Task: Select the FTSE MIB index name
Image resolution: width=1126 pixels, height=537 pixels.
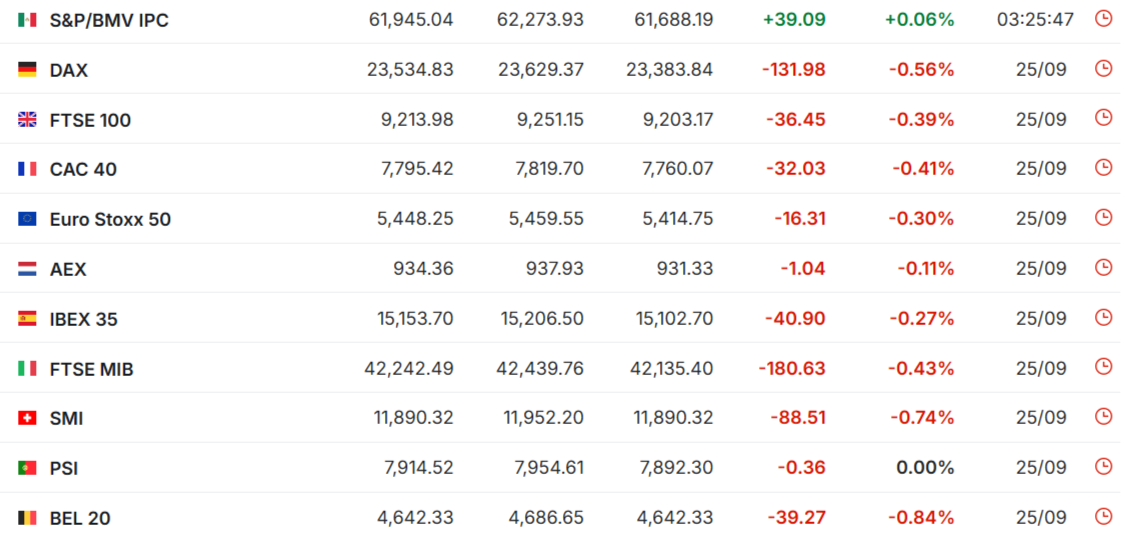Action: pyautogui.click(x=92, y=369)
